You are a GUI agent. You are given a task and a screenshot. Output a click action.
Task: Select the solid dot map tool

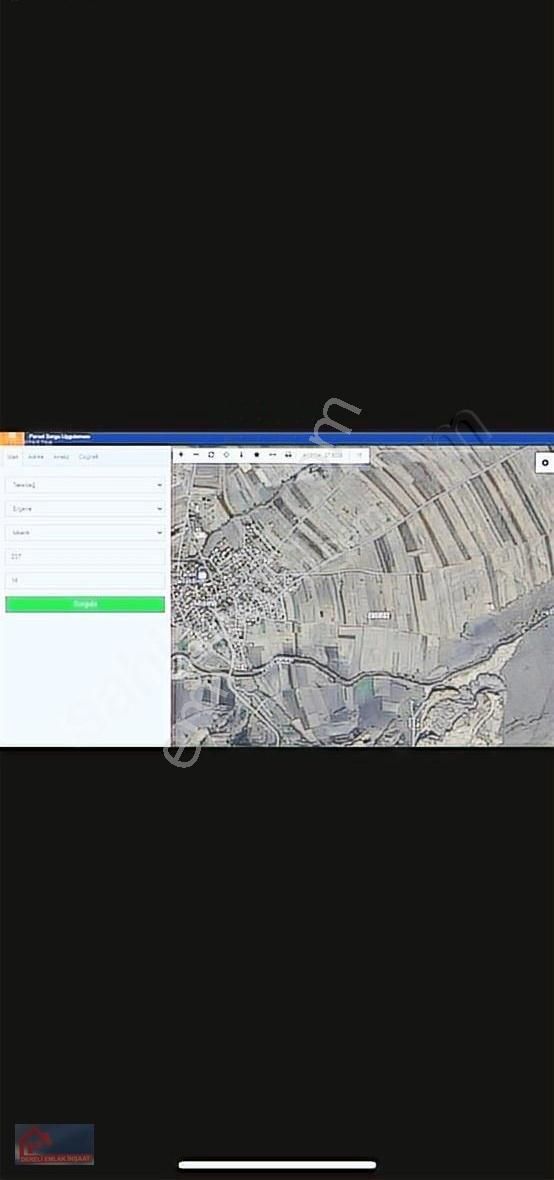(x=257, y=455)
